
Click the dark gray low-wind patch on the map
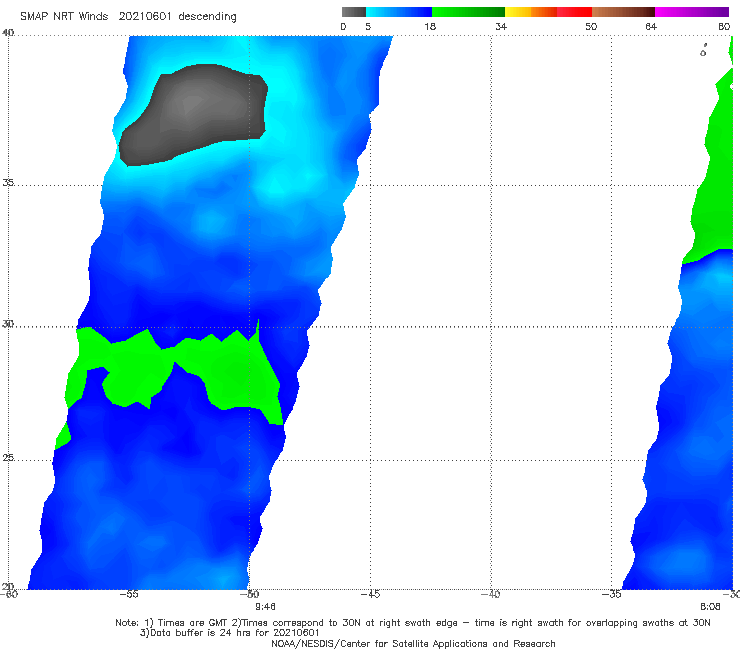pos(193,114)
